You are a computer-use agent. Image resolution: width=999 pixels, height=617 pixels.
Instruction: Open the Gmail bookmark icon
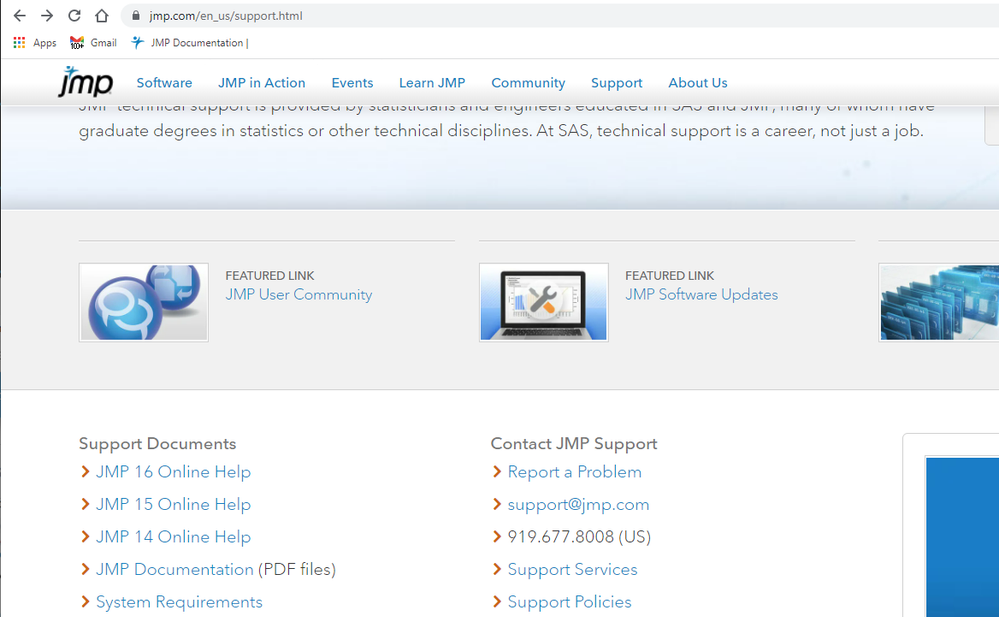point(77,43)
